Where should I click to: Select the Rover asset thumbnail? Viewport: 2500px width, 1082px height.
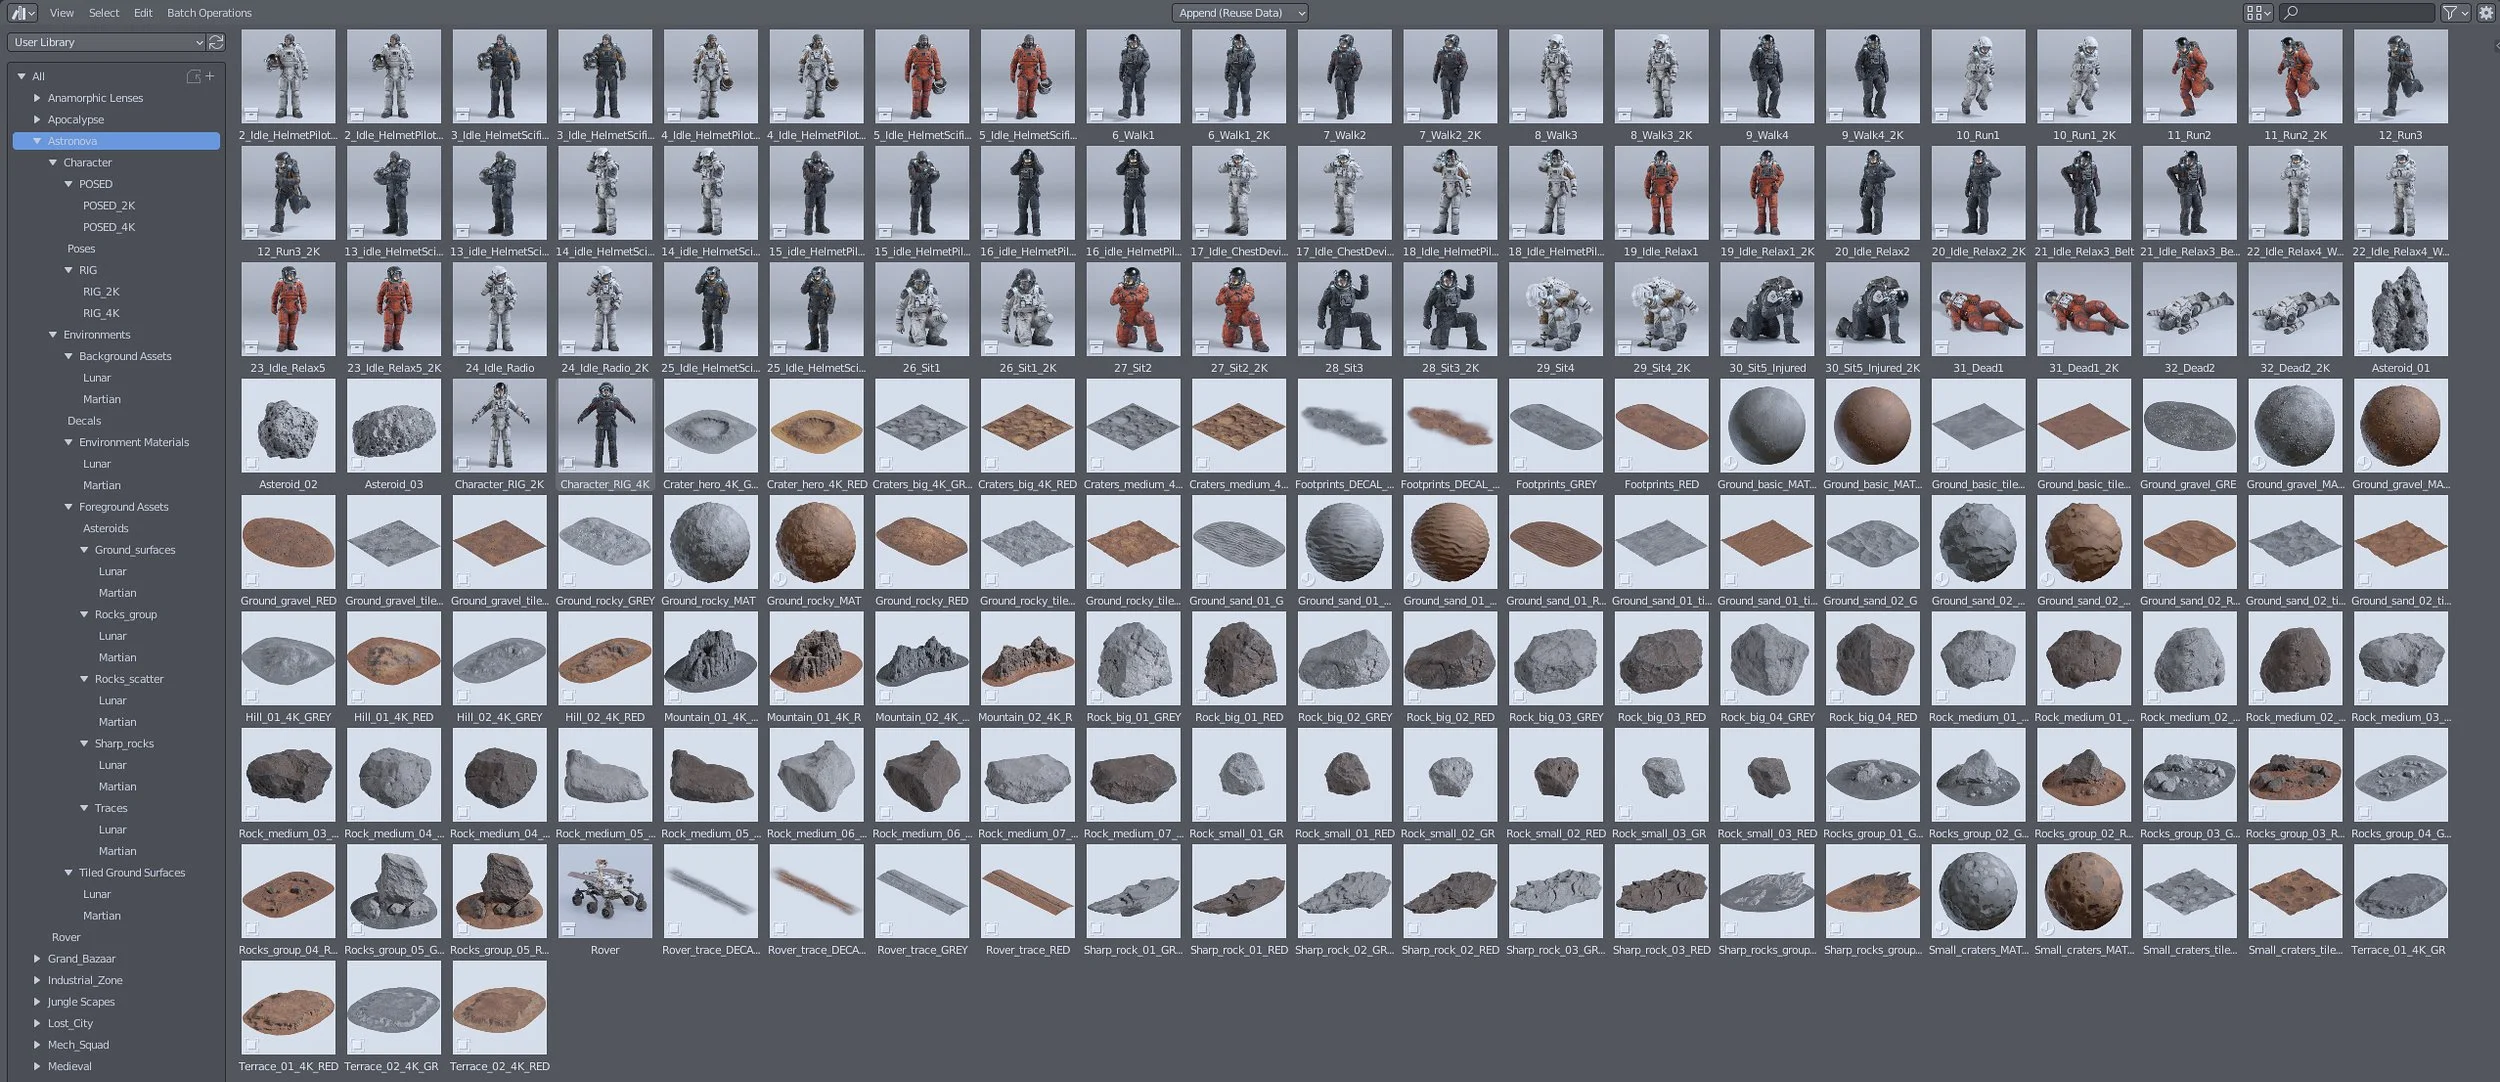tap(604, 892)
